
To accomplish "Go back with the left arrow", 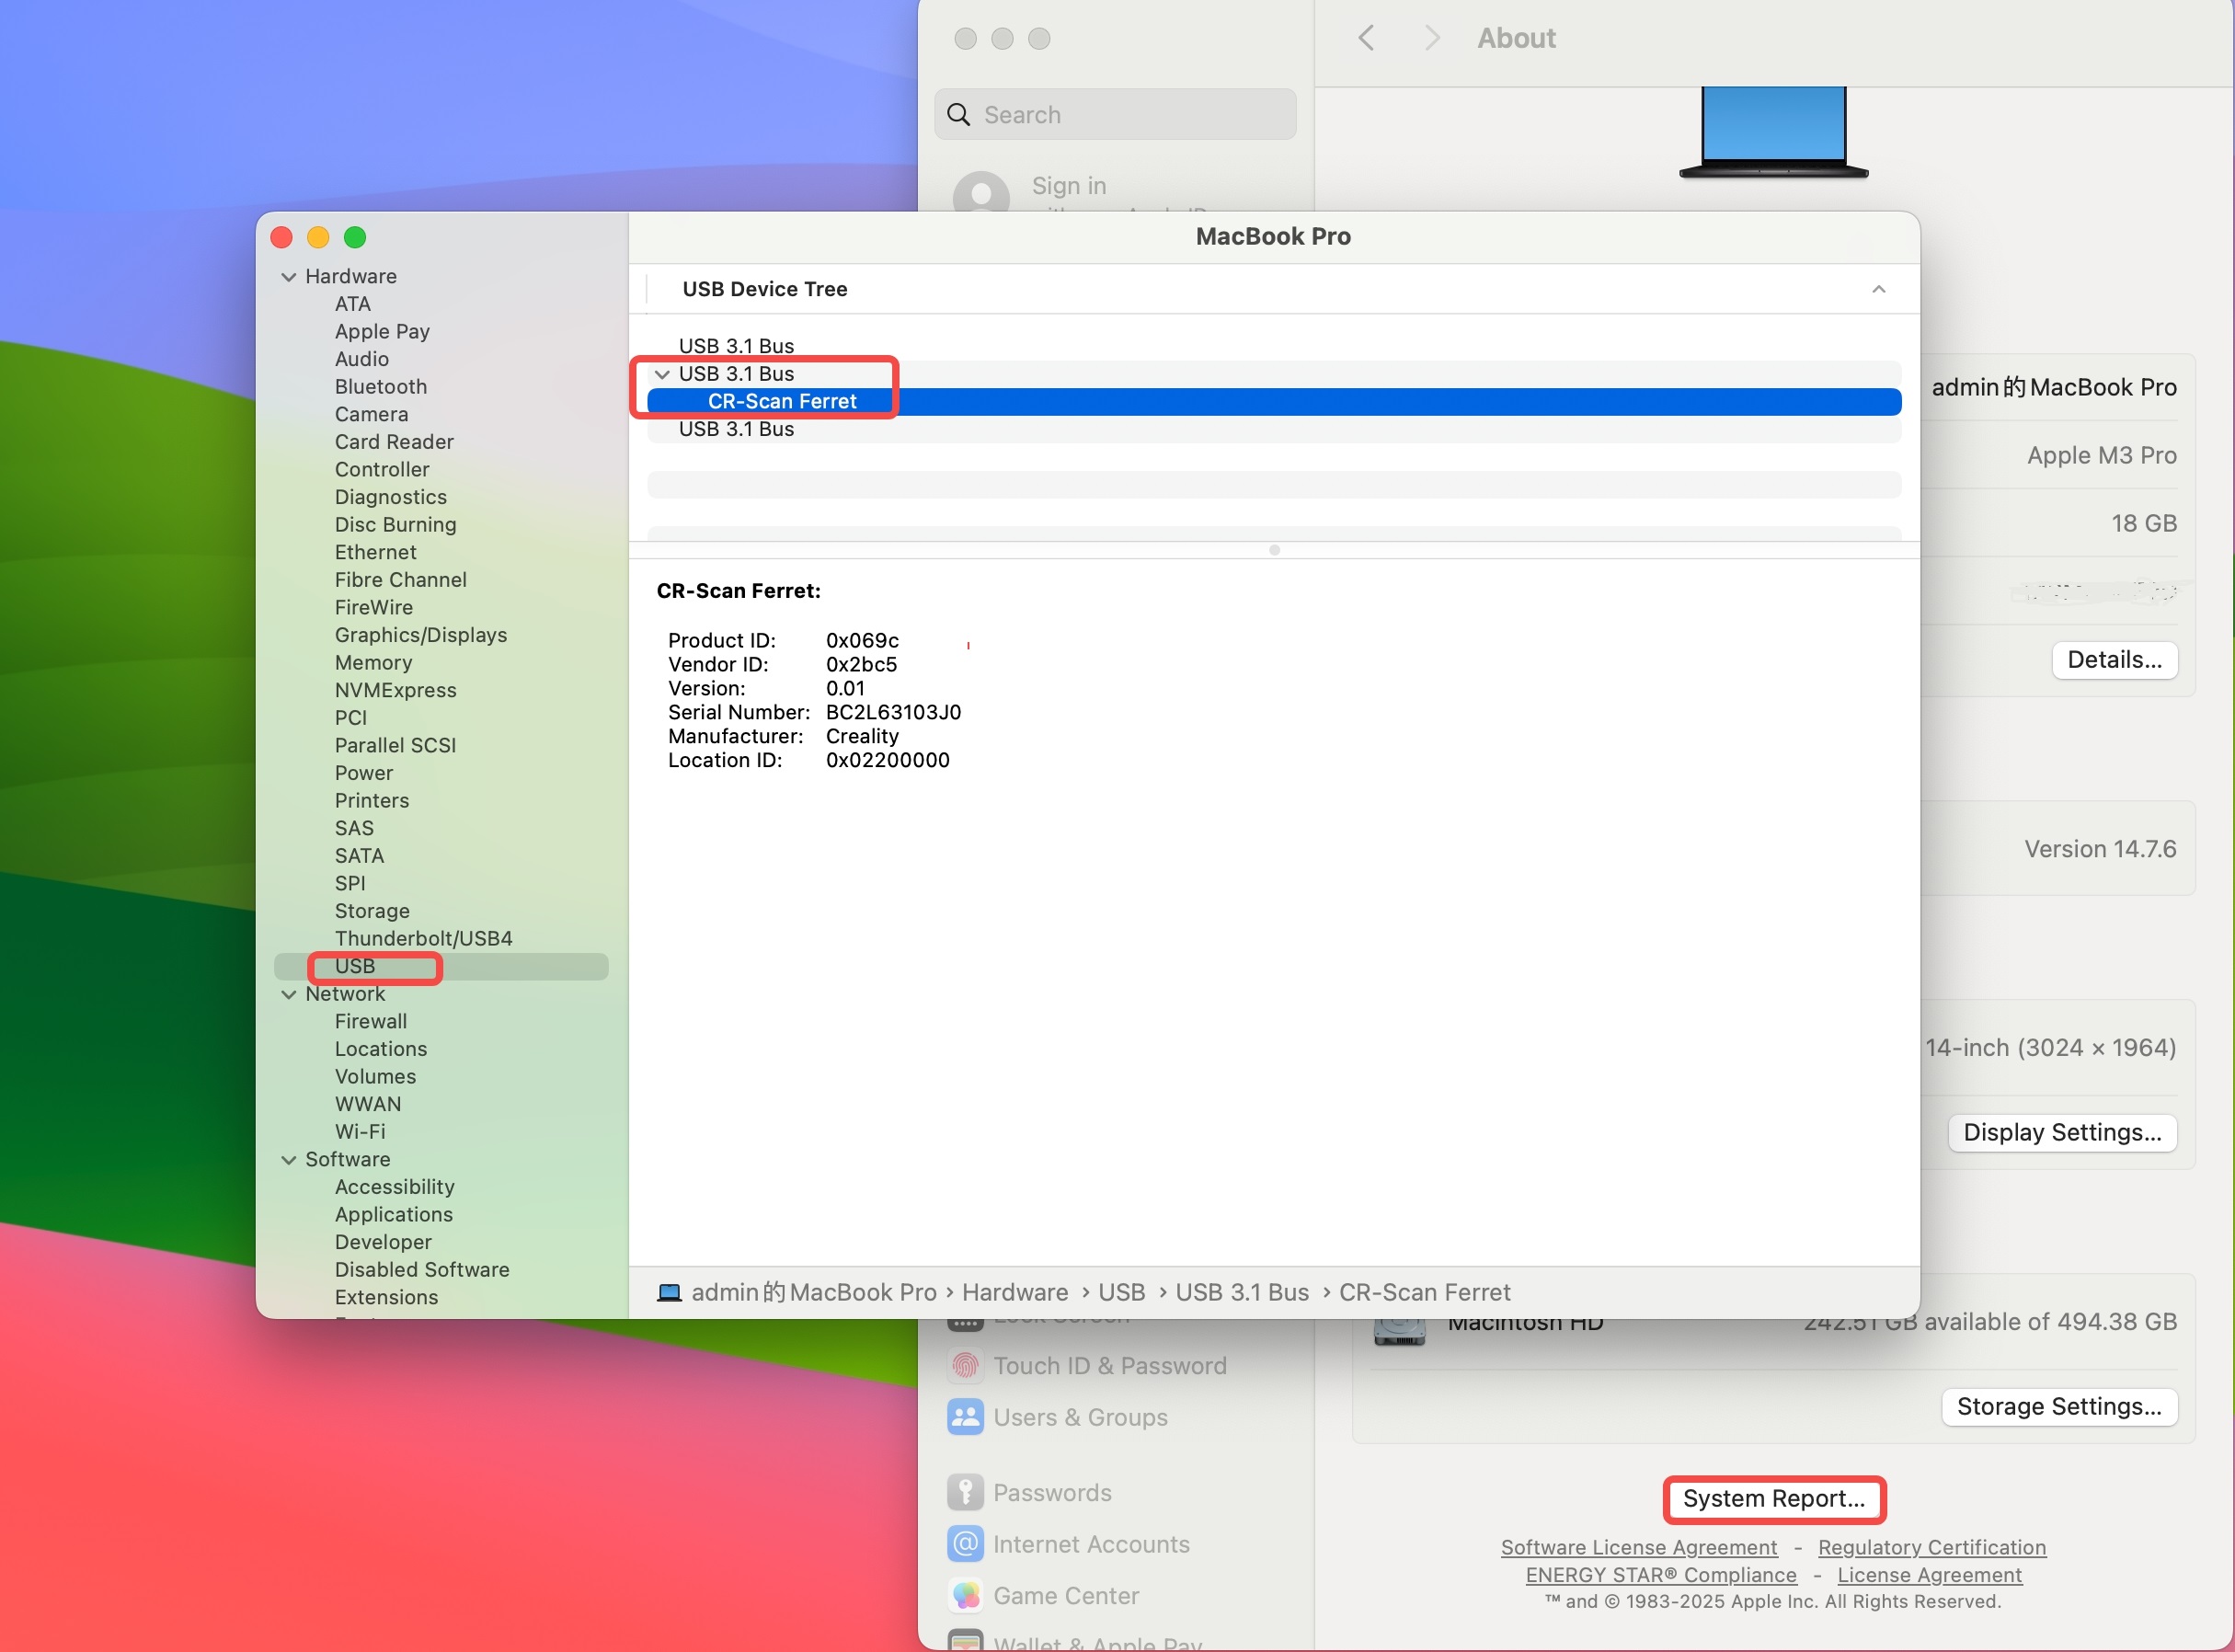I will coord(1366,38).
